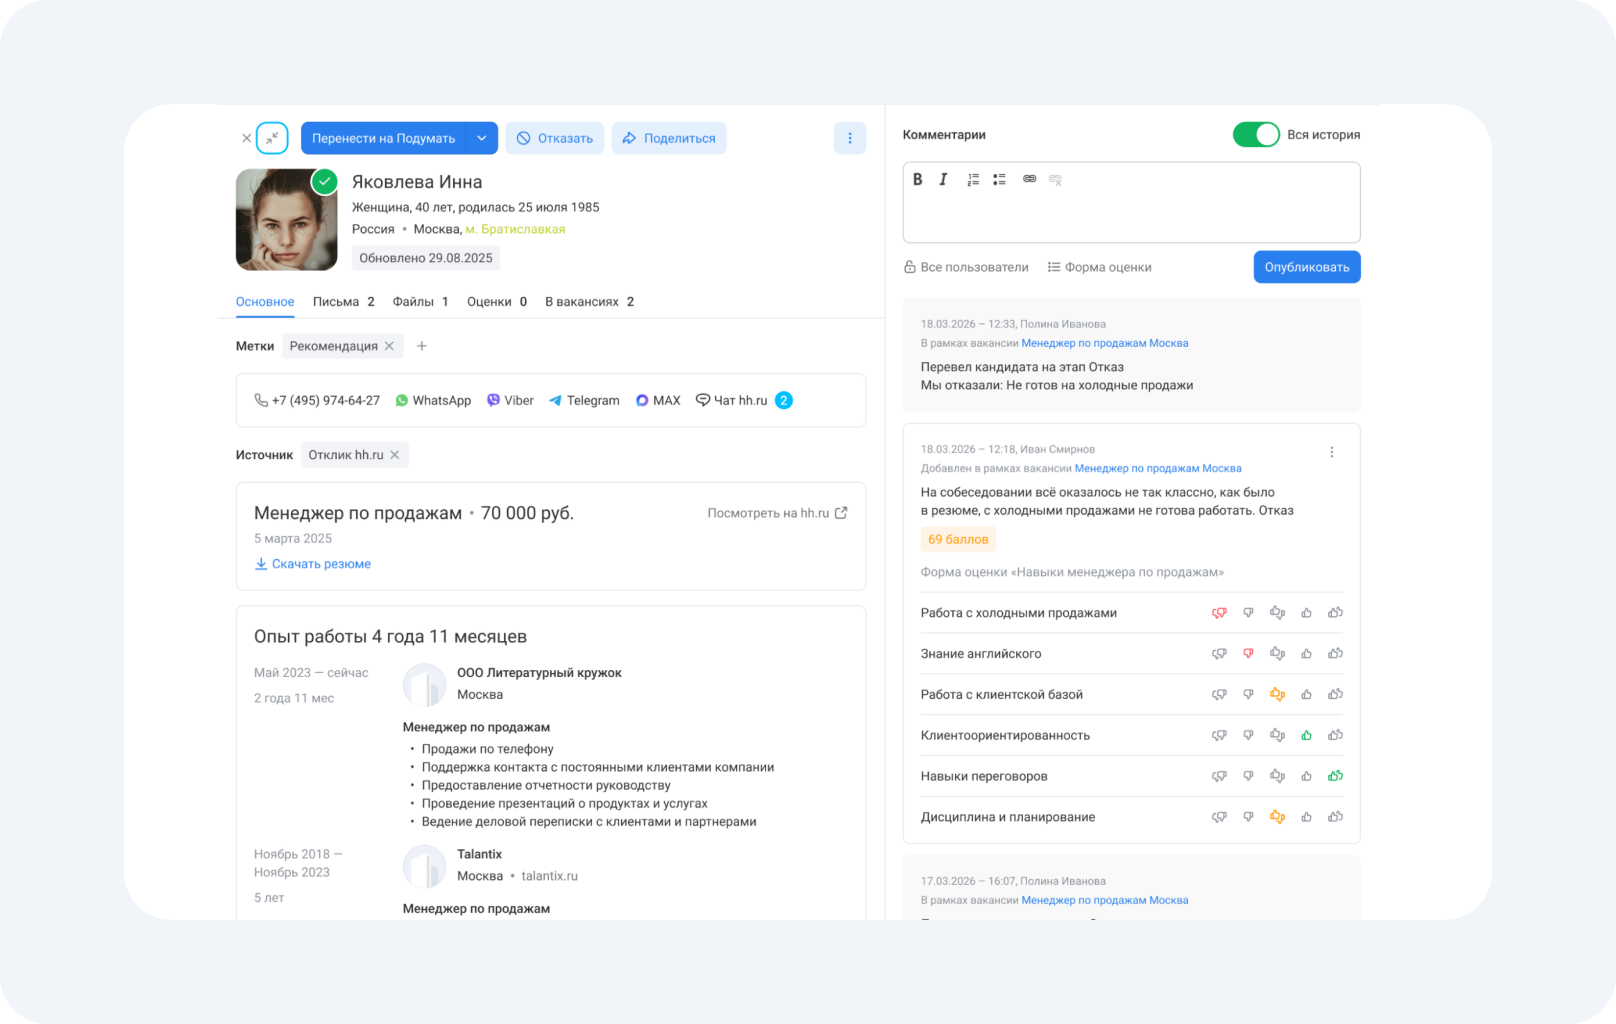Click the Talantix company name
Screen dimensions: 1616x1024
pos(479,854)
